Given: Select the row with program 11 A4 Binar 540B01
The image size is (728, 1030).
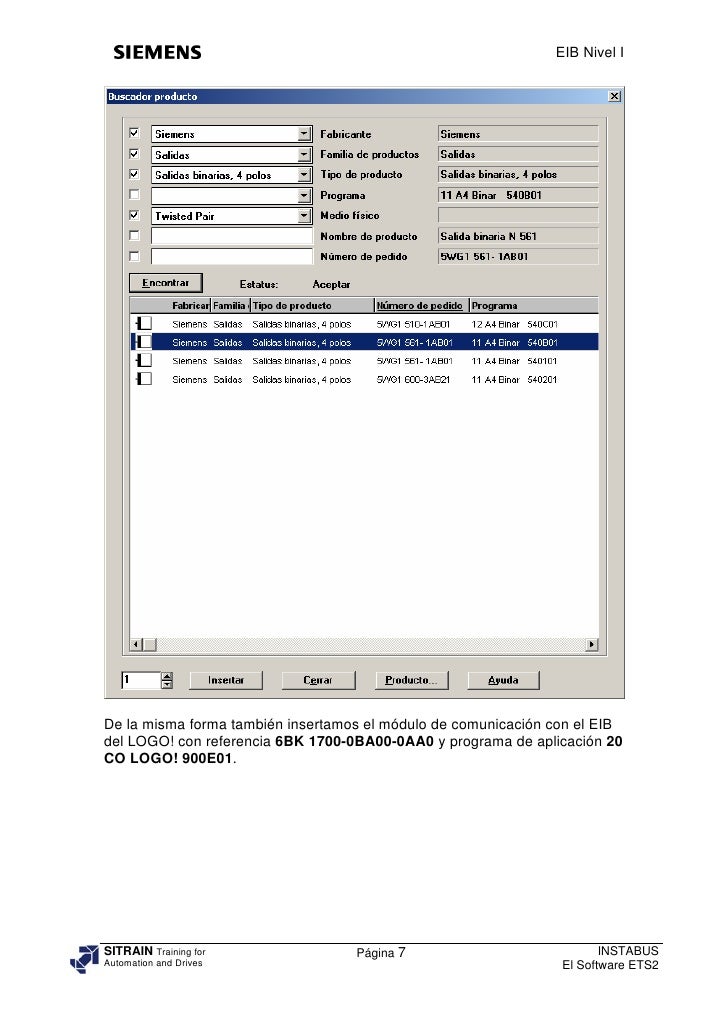Looking at the screenshot, I should (x=365, y=342).
